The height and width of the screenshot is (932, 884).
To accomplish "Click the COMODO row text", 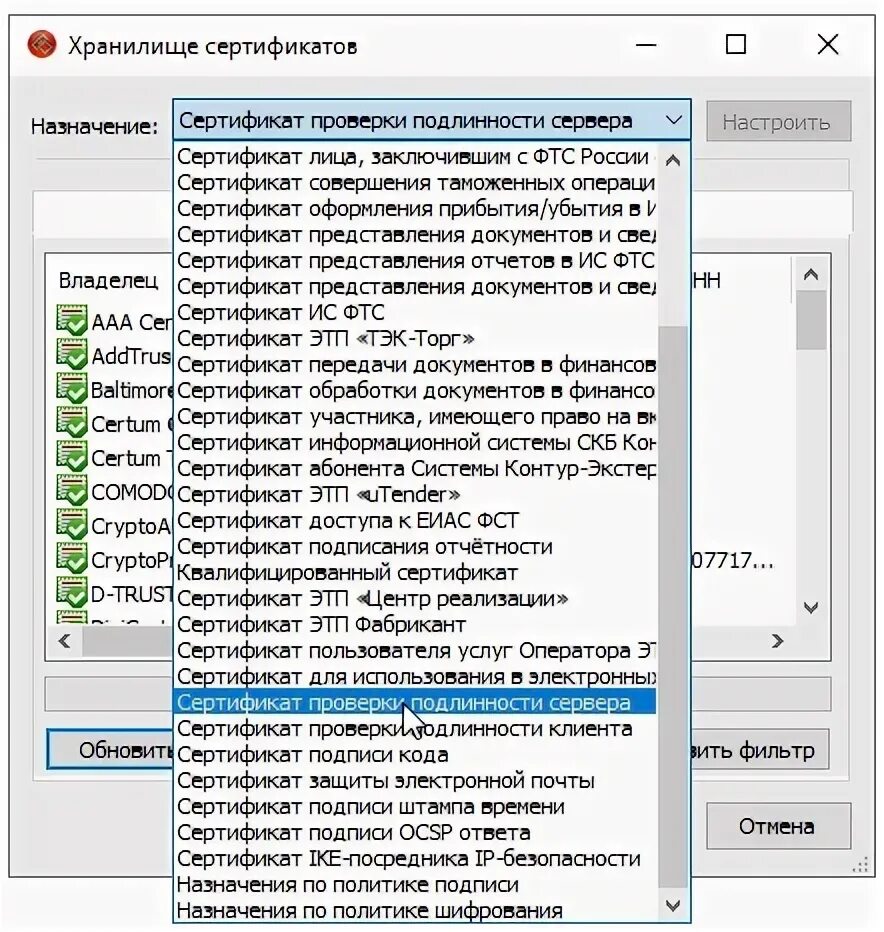I will [131, 492].
